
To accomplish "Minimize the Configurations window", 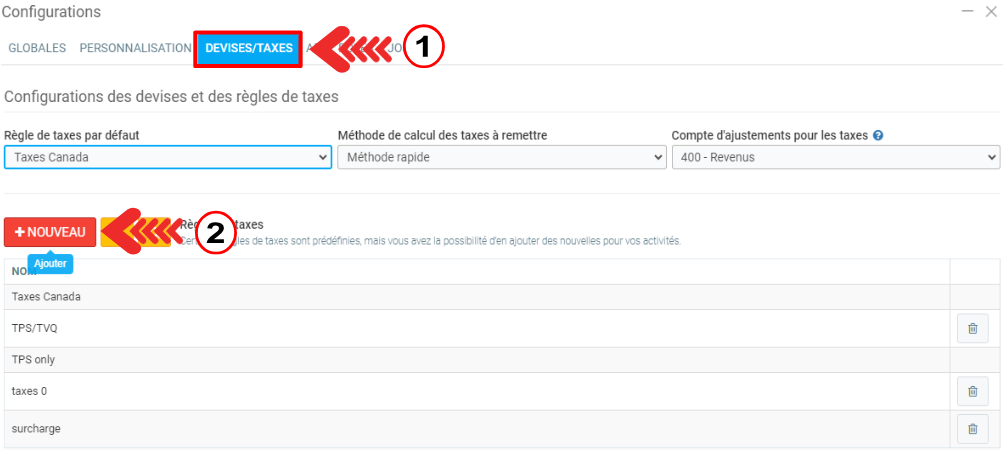I will [966, 11].
